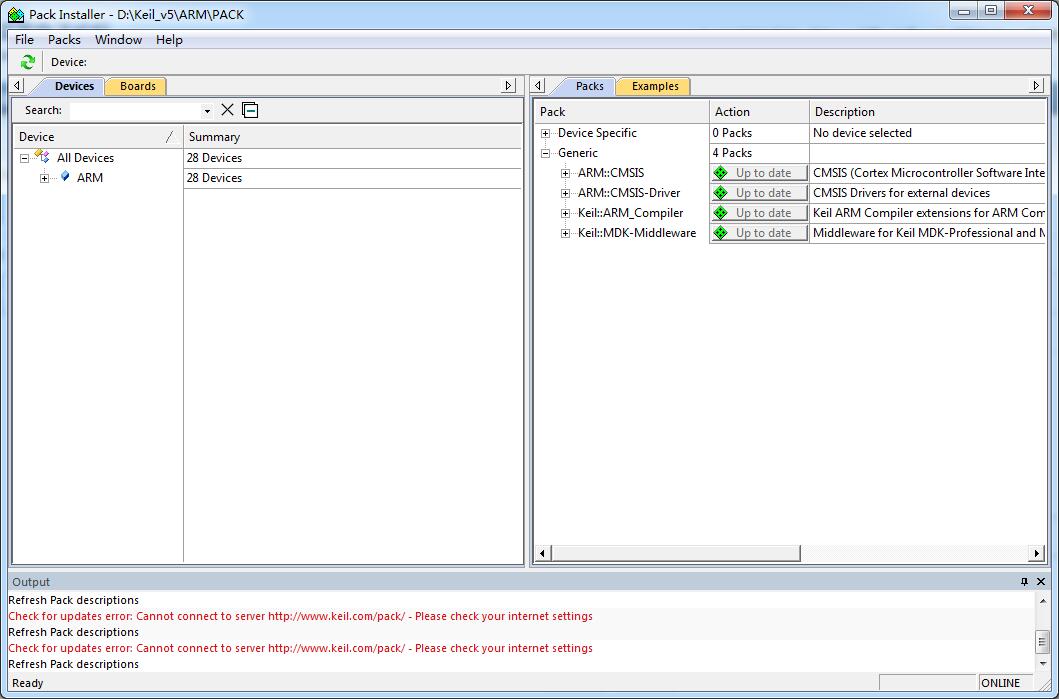The height and width of the screenshot is (699, 1059).
Task: Select the Keil::MDK-Middleware pack
Action: coord(637,232)
